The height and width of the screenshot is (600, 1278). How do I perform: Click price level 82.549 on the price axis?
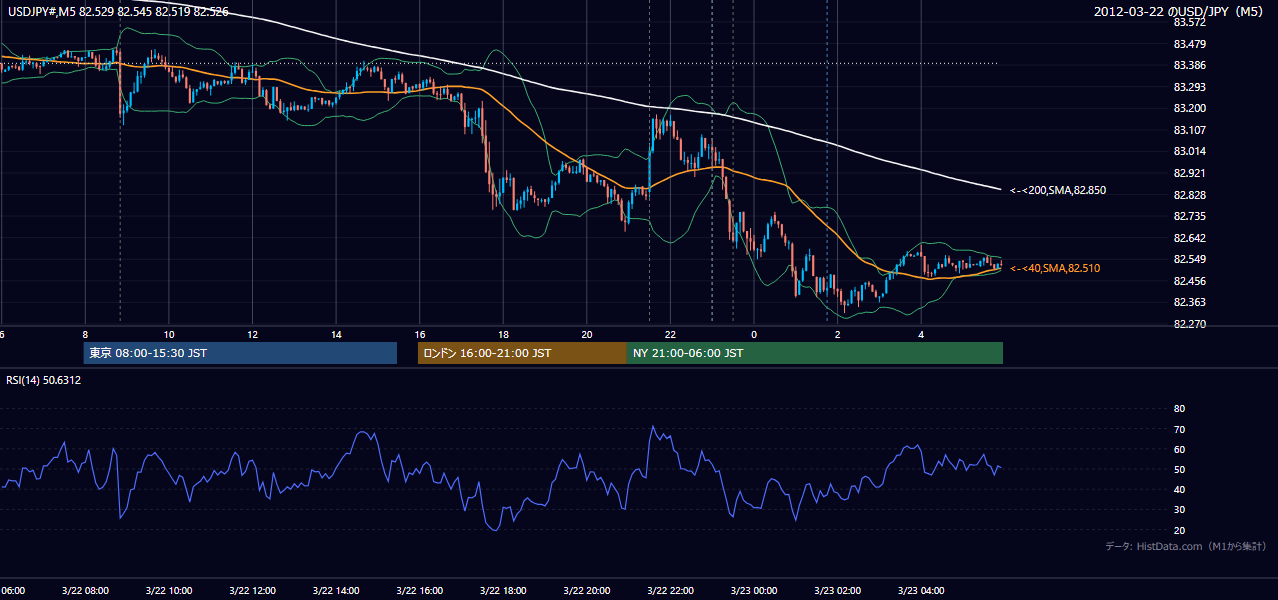click(1189, 259)
